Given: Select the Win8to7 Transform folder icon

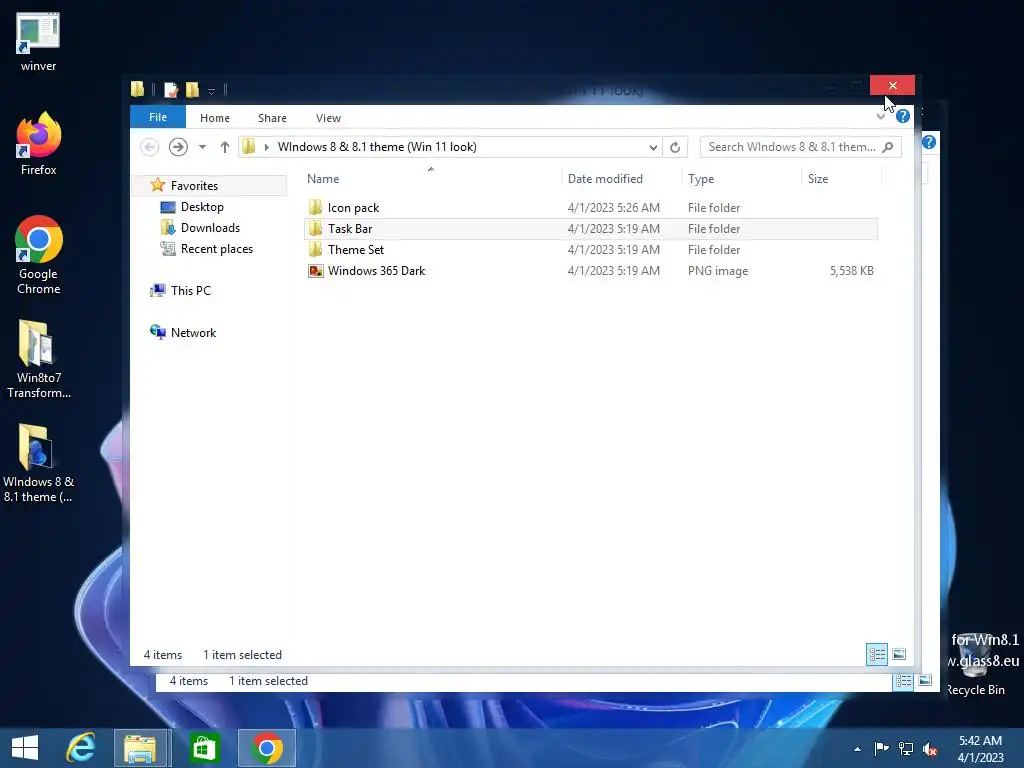Looking at the screenshot, I should click(x=39, y=359).
